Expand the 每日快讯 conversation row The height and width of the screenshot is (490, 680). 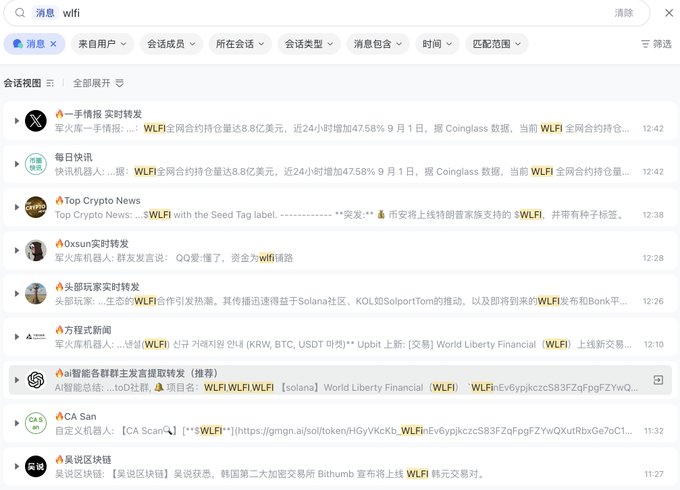[16, 164]
